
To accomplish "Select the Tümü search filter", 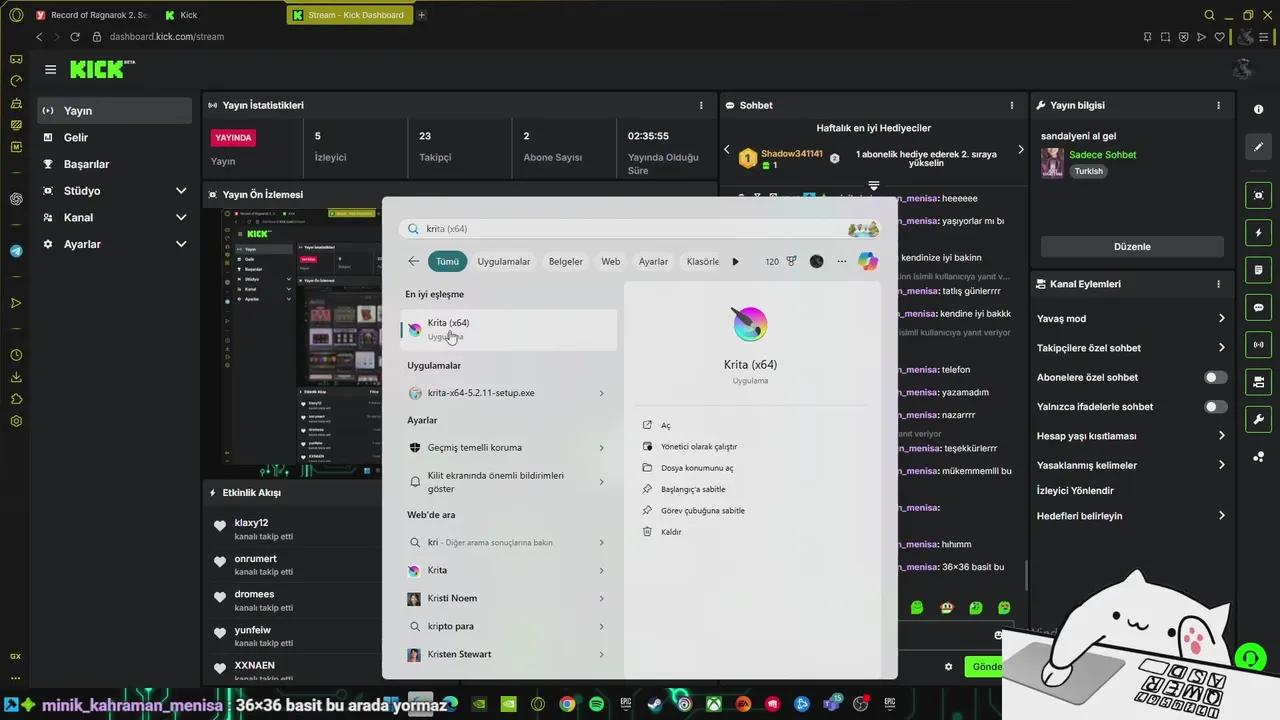I will point(447,262).
